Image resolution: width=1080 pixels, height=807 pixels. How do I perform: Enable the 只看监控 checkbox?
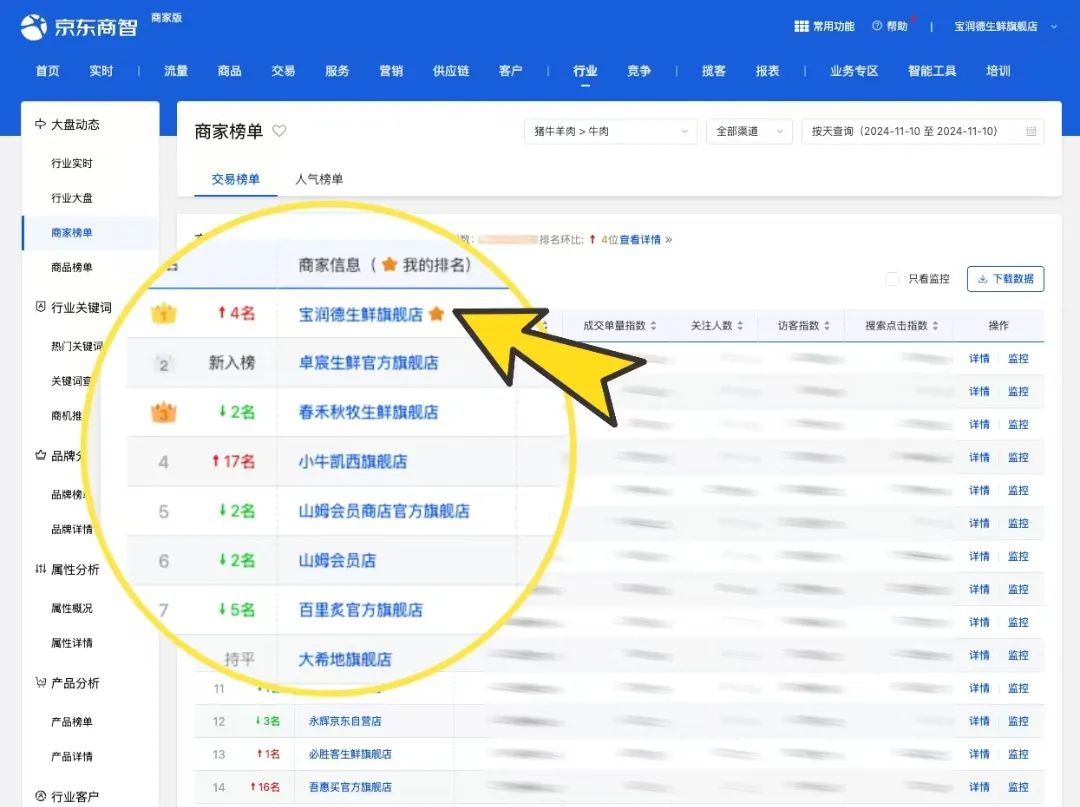892,279
